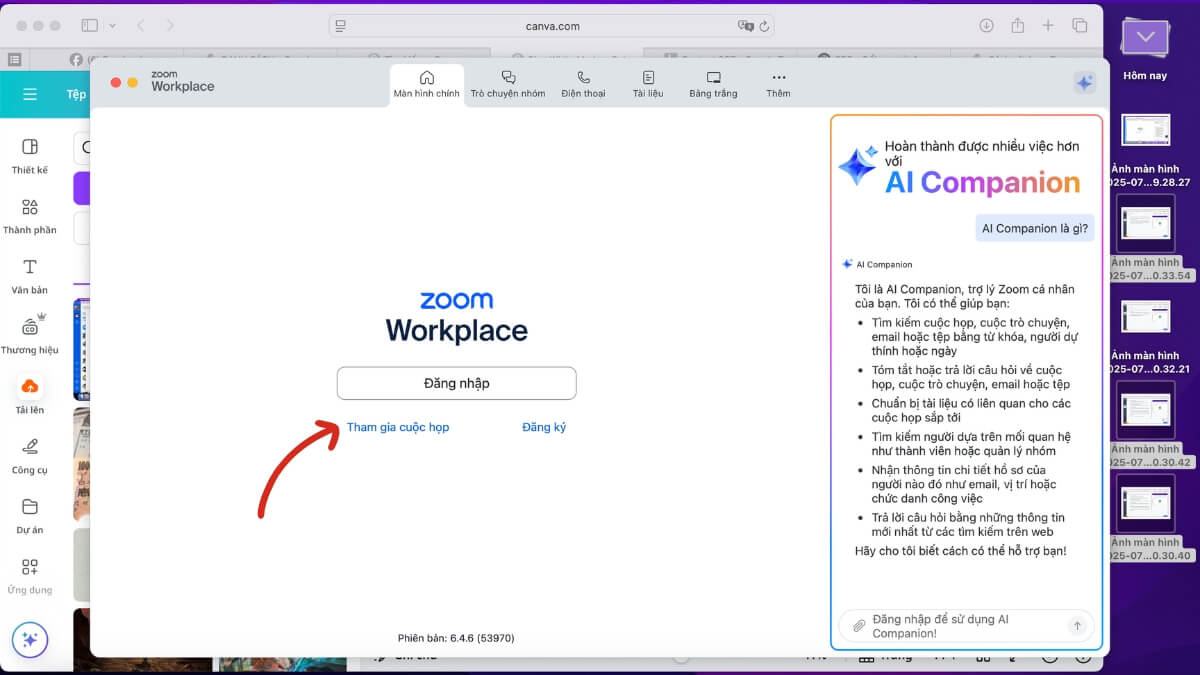Open the Tài liệu tab
Viewport: 1200px width, 675px height.
click(648, 84)
